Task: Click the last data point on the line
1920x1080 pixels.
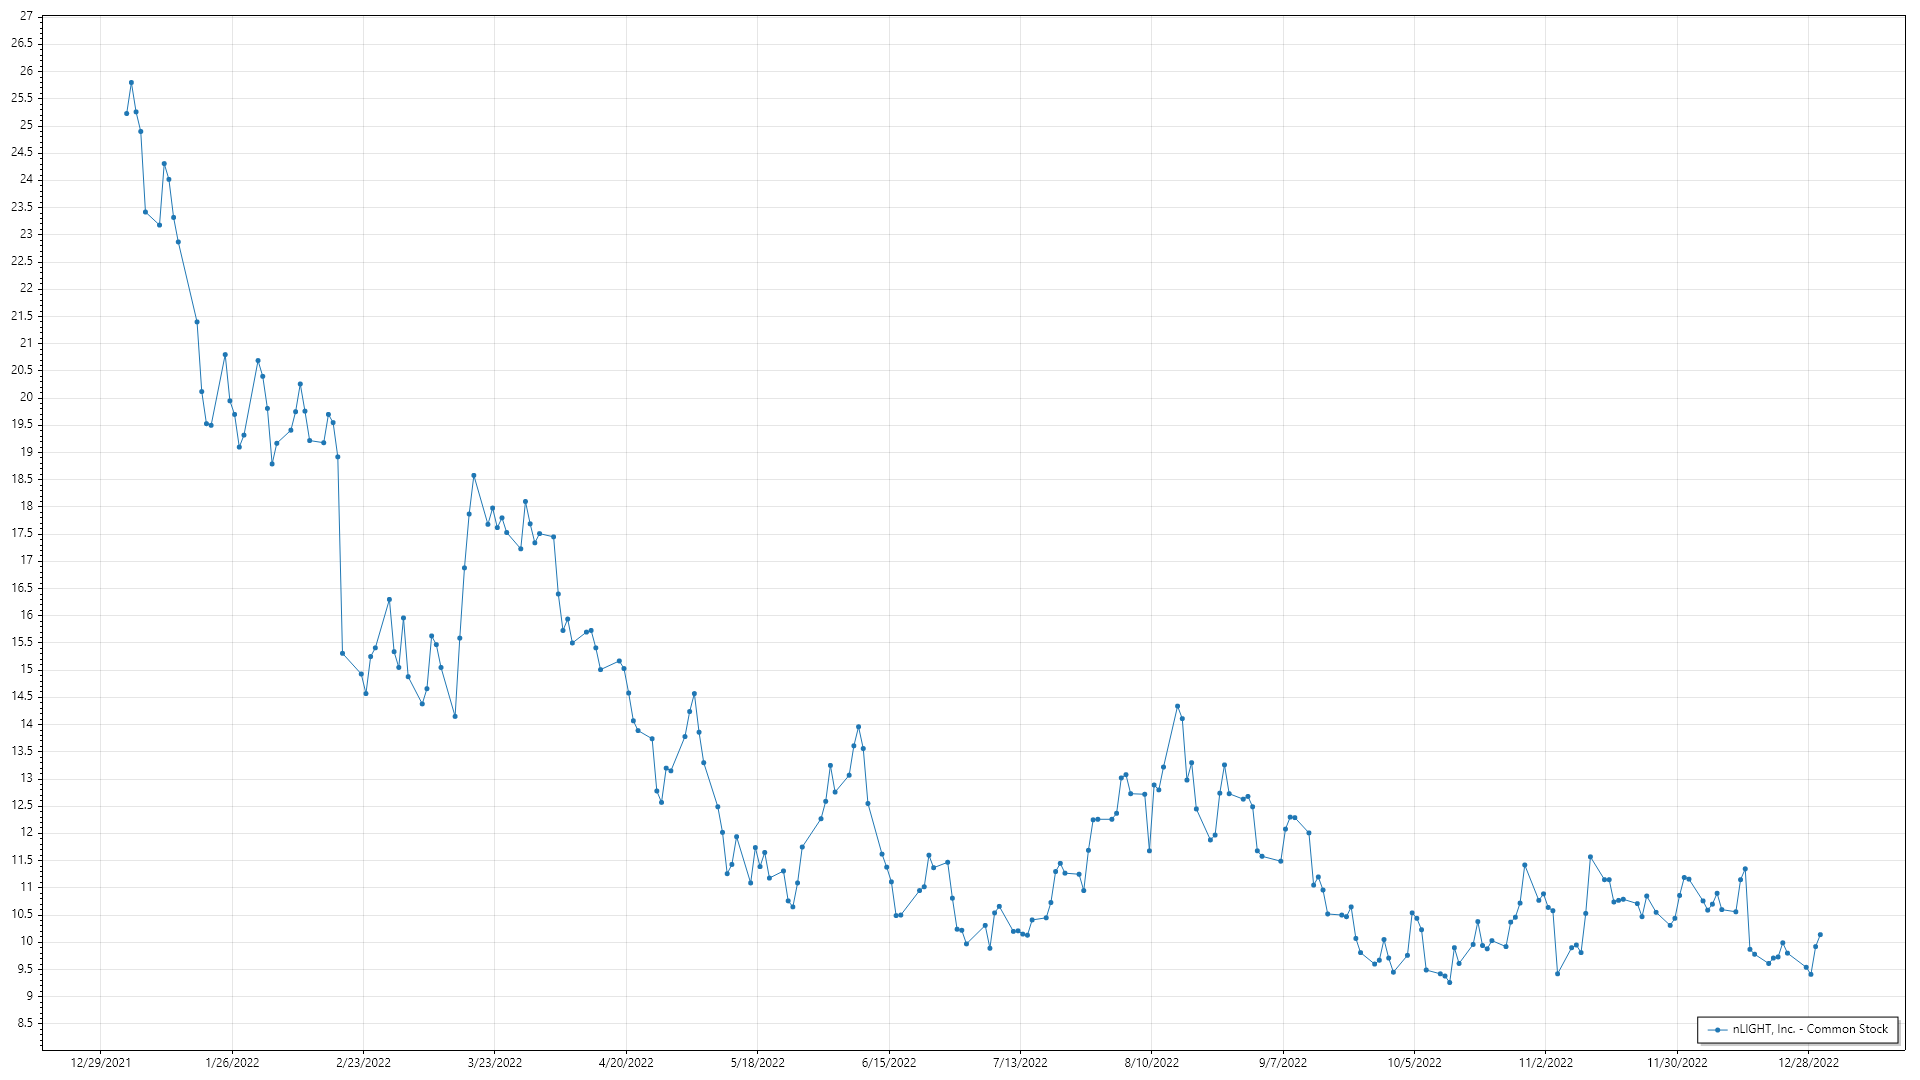Action: (1820, 935)
